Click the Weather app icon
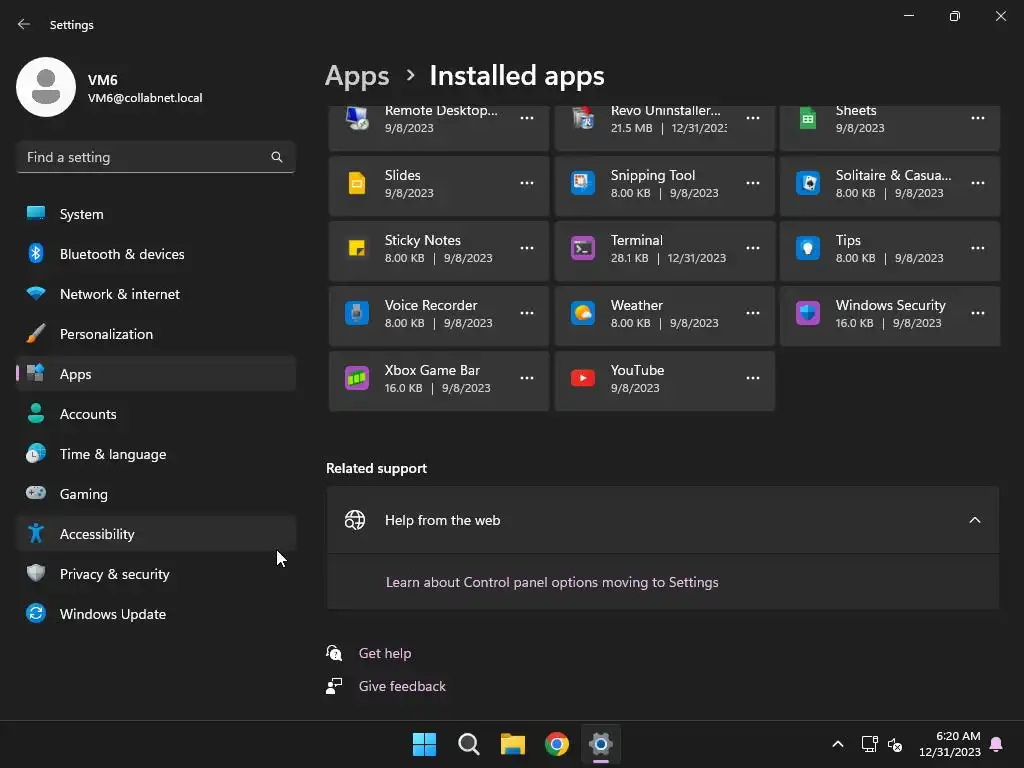 click(582, 314)
